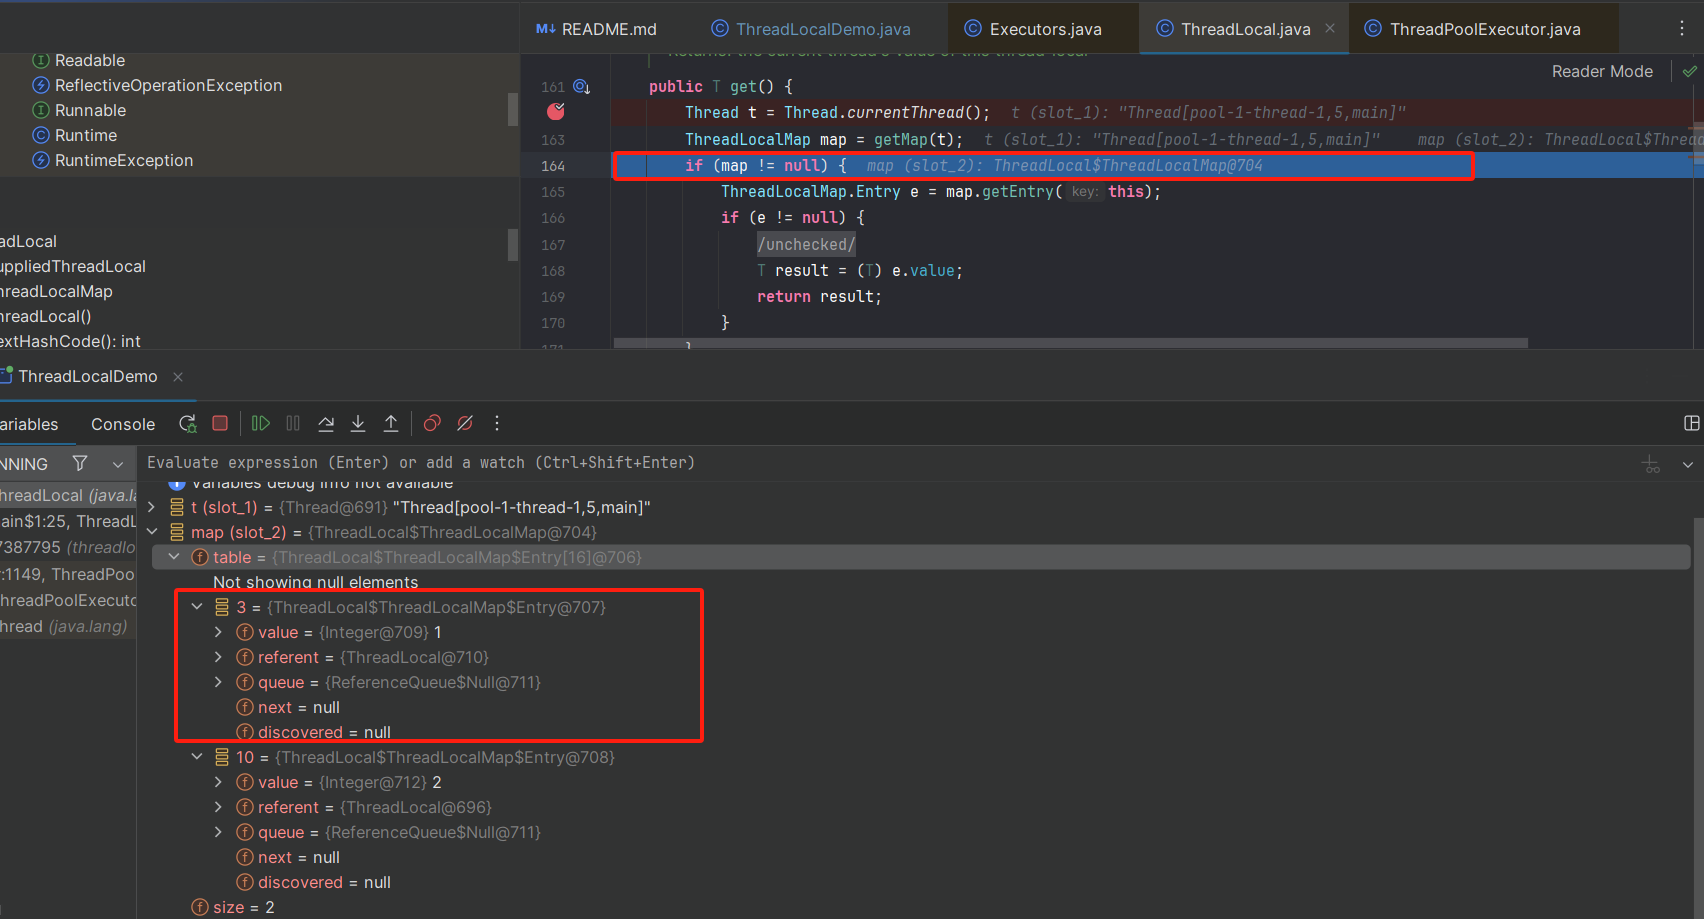Click the Pause Program icon
1704x919 pixels.
293,423
